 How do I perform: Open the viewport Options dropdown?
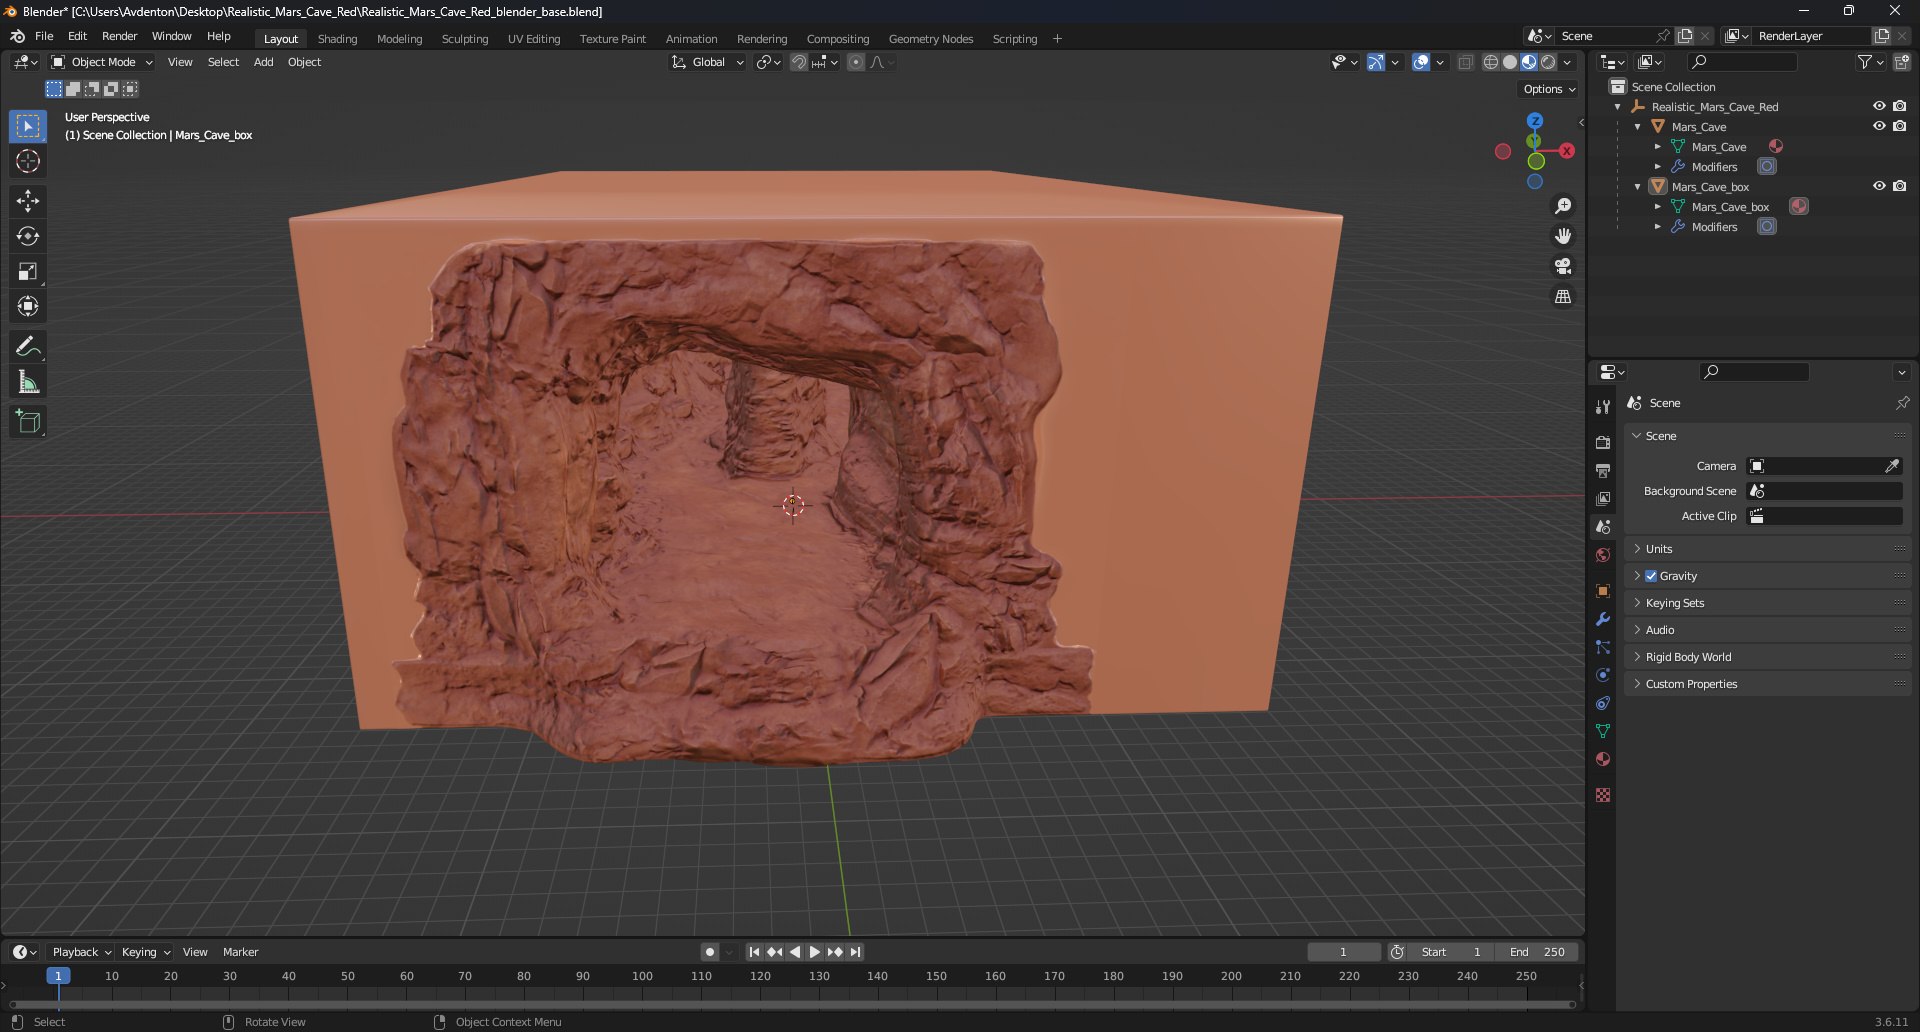pyautogui.click(x=1549, y=89)
